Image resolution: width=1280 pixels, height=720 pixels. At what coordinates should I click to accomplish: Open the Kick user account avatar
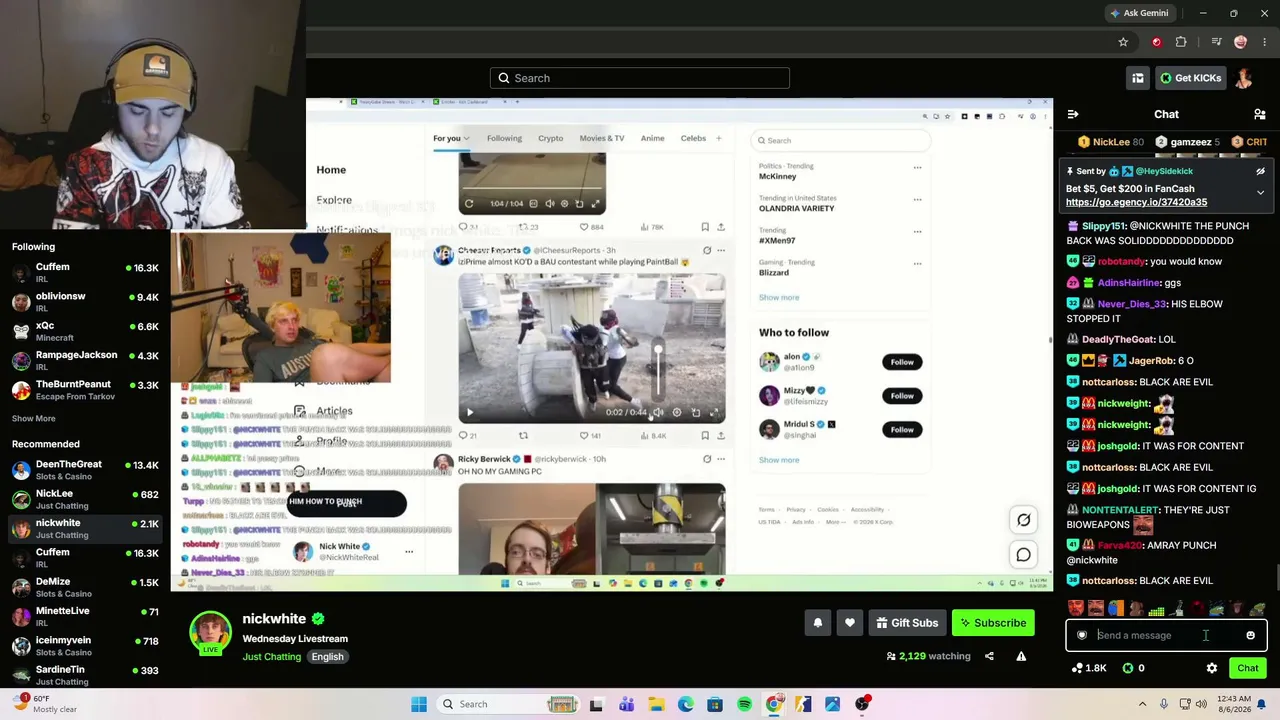coord(1245,78)
